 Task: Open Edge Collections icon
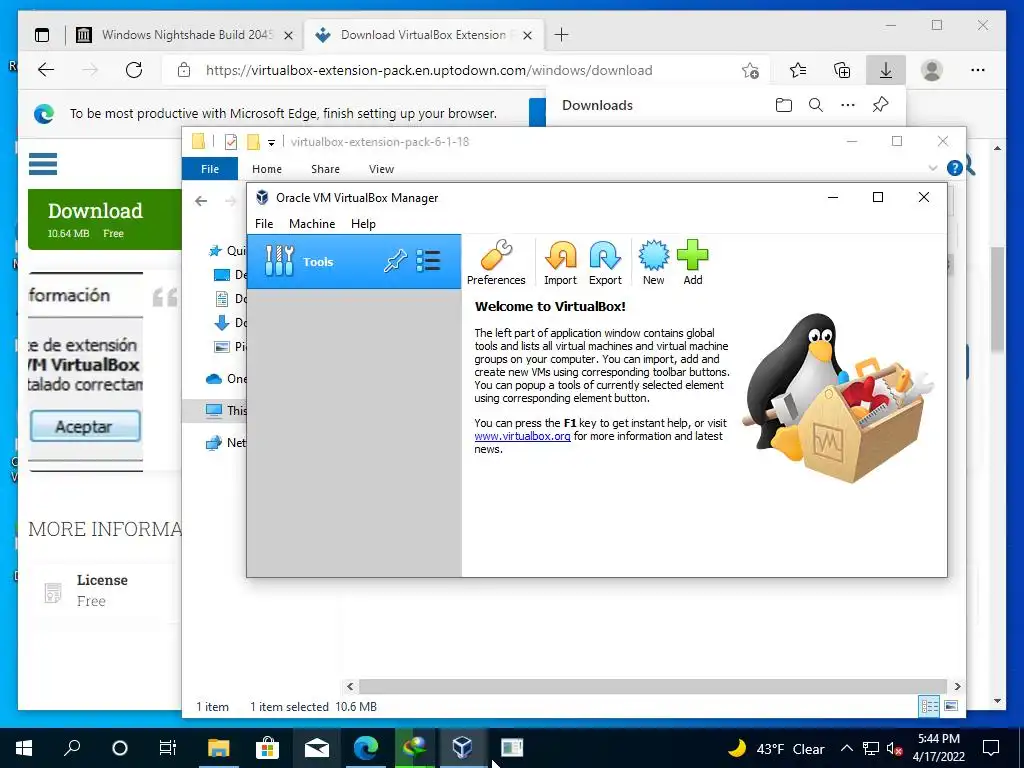coord(842,70)
